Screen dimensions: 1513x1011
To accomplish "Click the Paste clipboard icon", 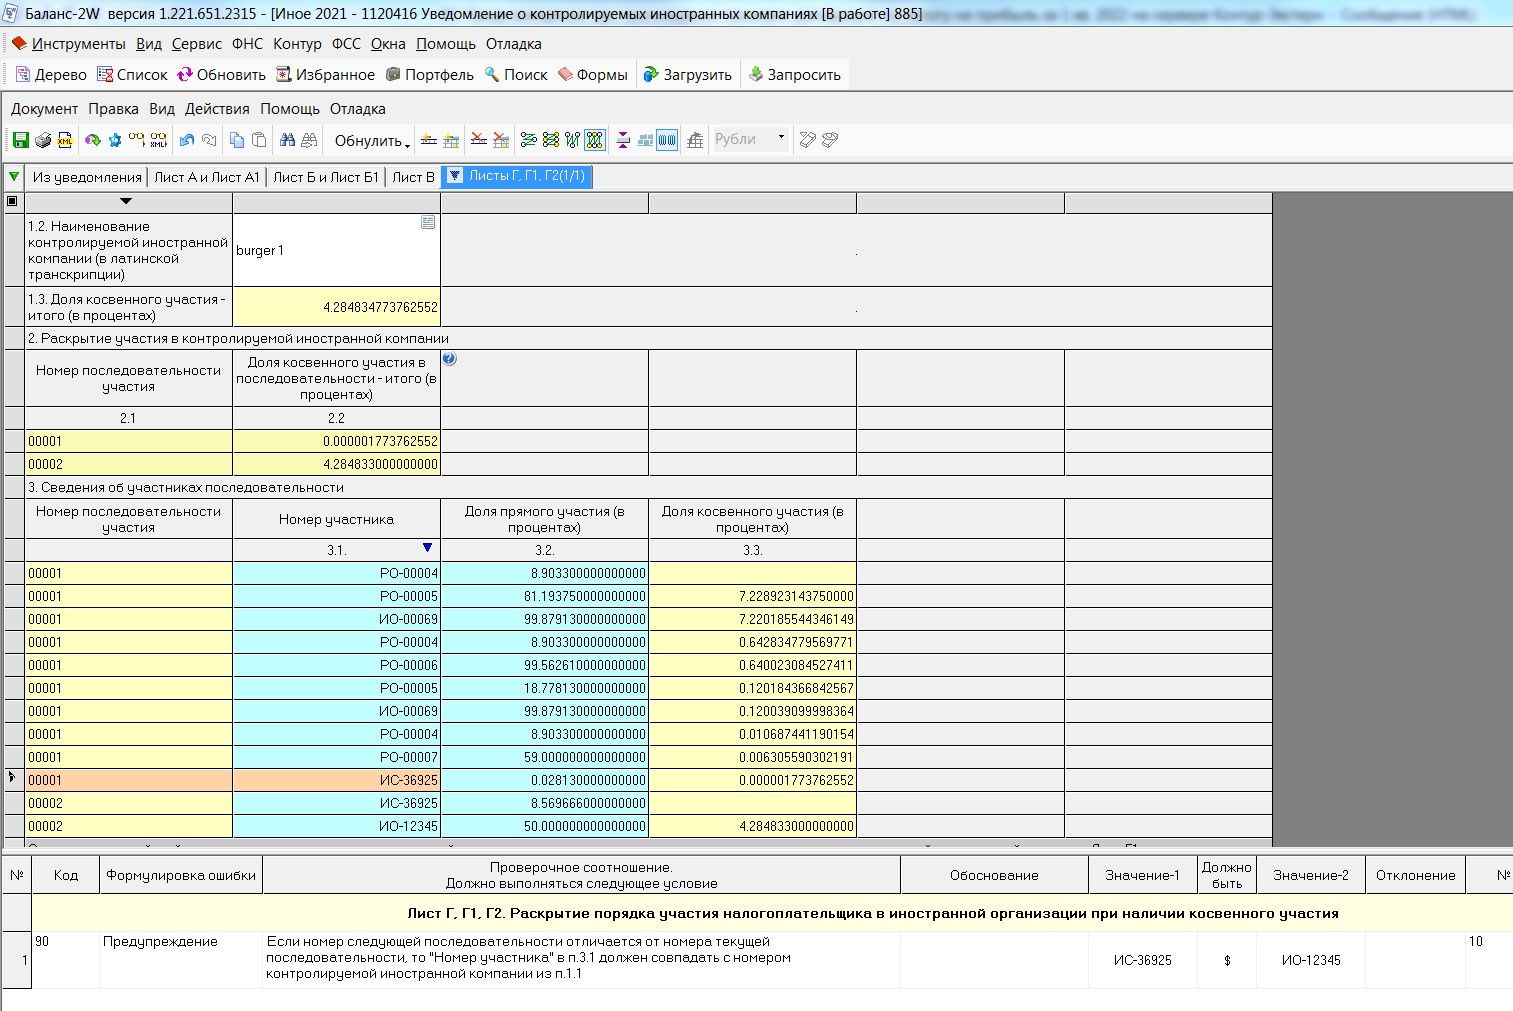I will (259, 140).
